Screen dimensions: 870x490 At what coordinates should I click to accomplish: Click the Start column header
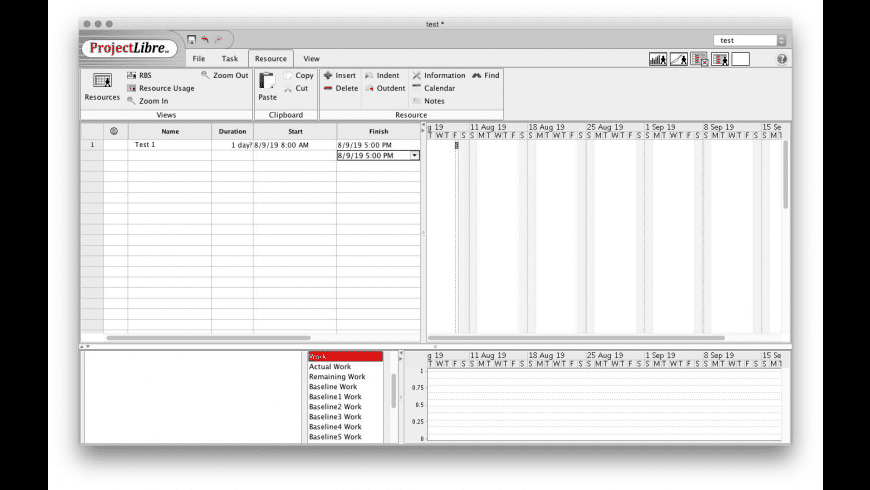click(x=295, y=132)
